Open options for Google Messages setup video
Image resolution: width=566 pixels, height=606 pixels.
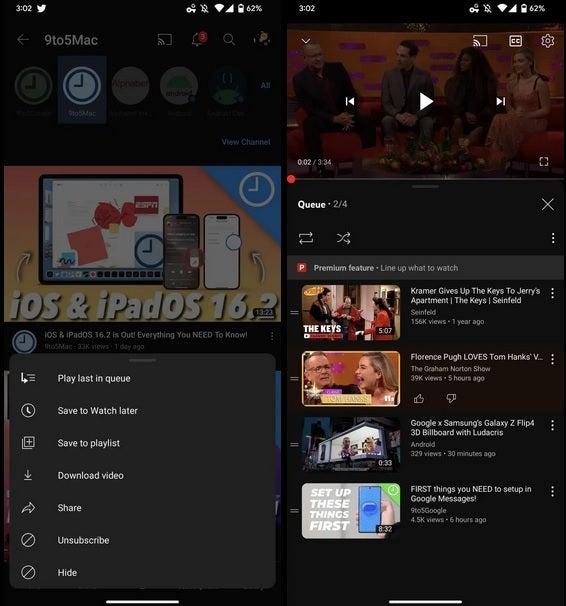[x=553, y=491]
